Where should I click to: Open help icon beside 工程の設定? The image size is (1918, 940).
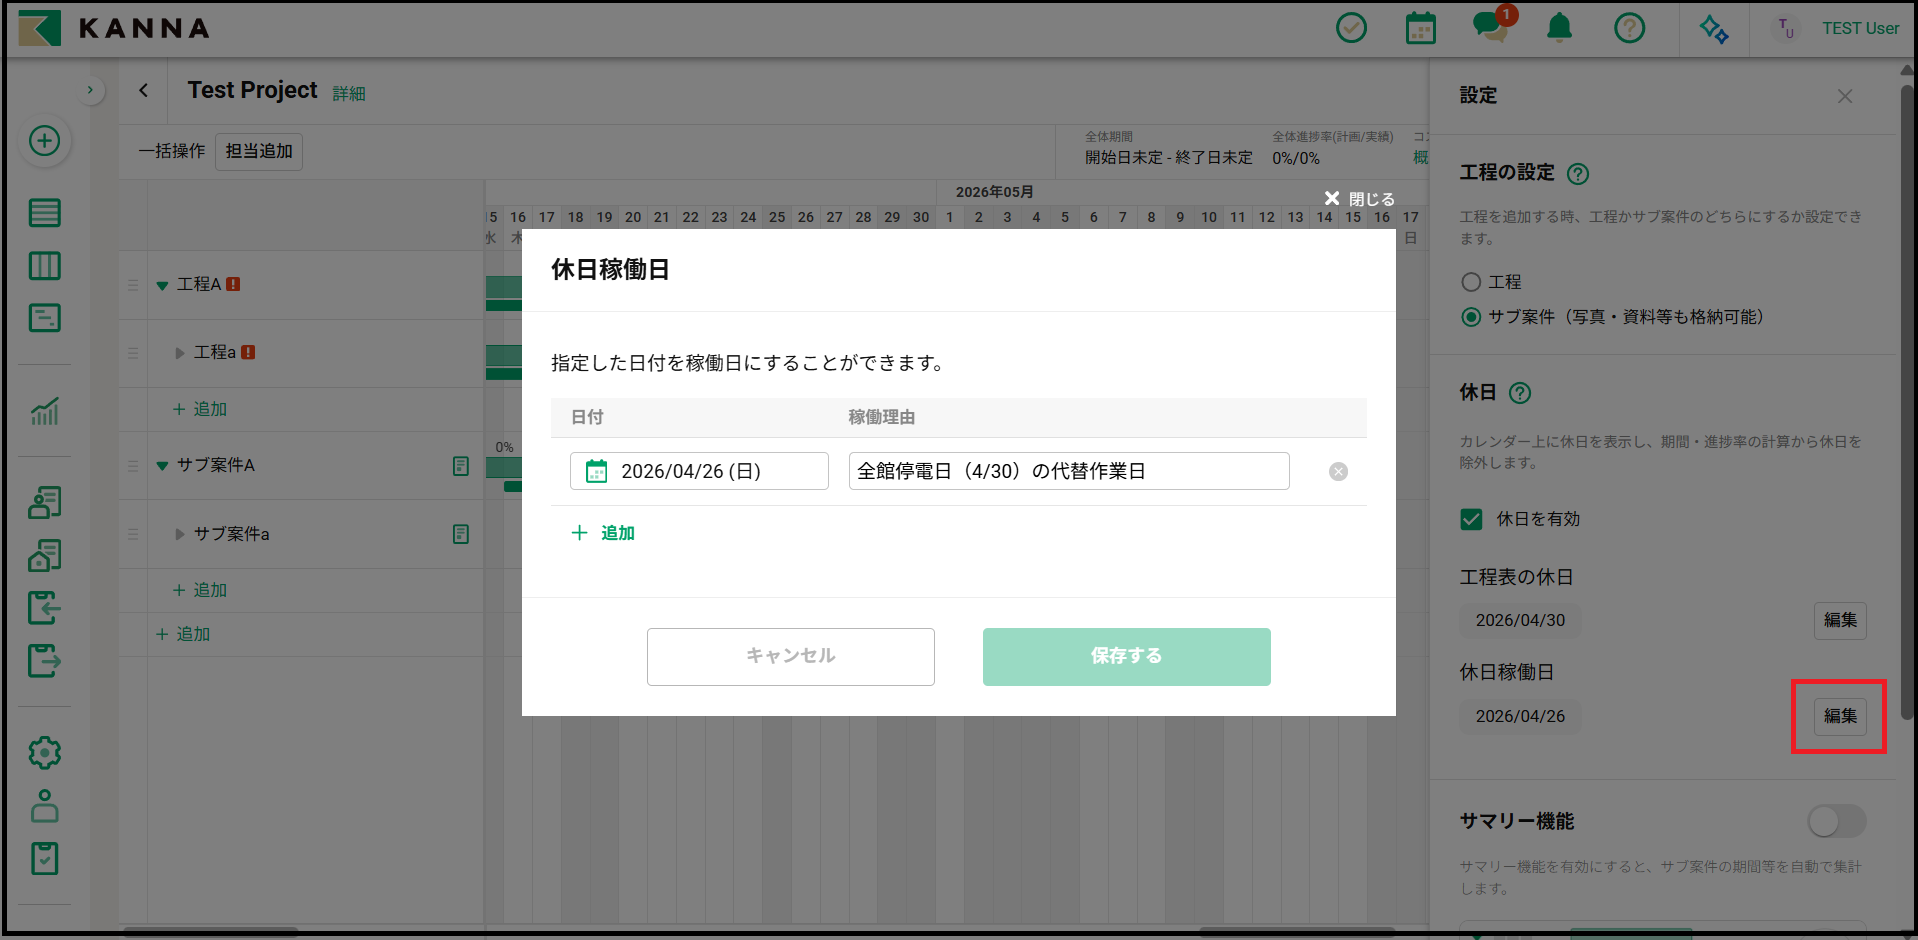click(1578, 174)
